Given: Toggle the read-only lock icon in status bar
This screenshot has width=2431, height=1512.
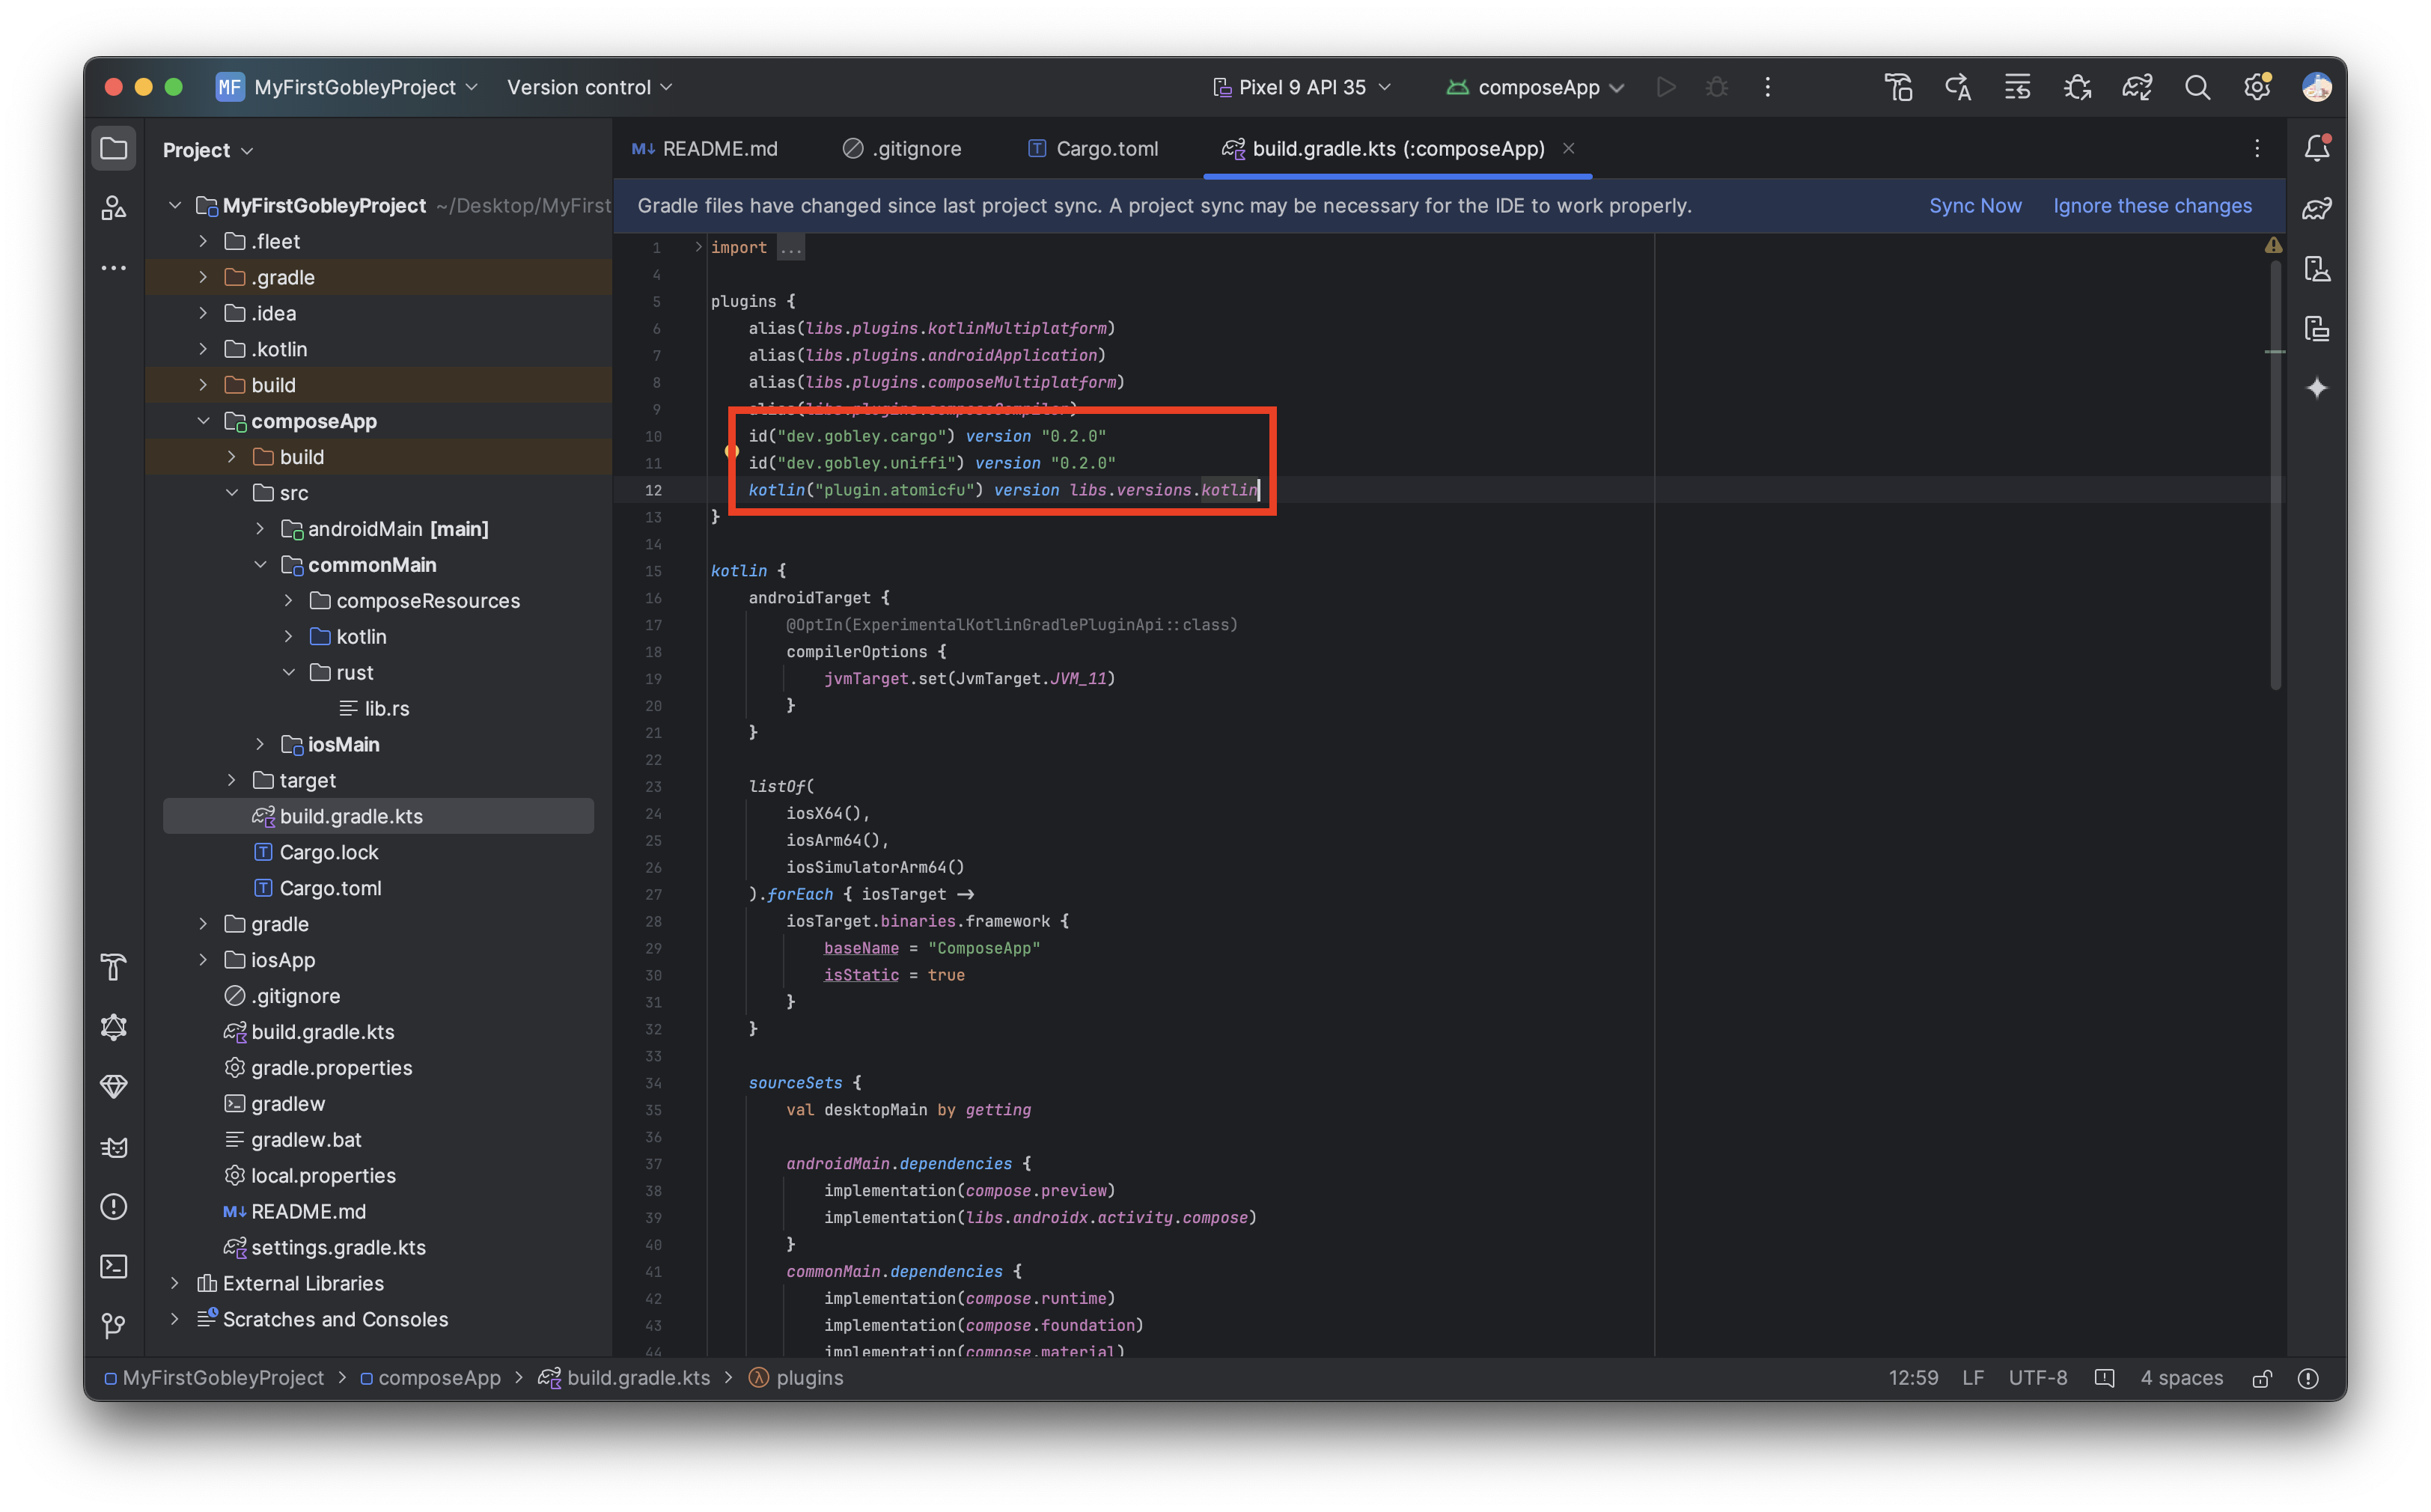Looking at the screenshot, I should (x=2261, y=1378).
